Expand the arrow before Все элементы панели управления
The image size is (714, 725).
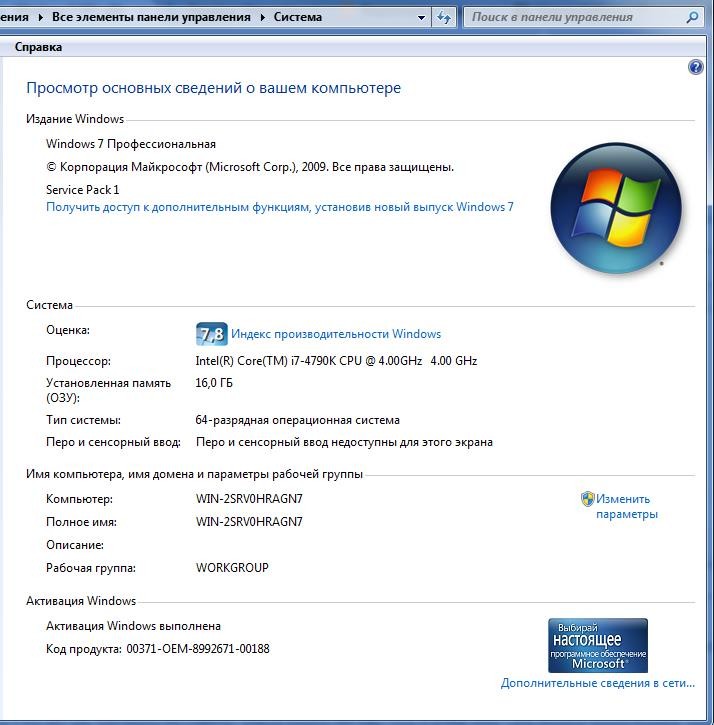tap(40, 17)
